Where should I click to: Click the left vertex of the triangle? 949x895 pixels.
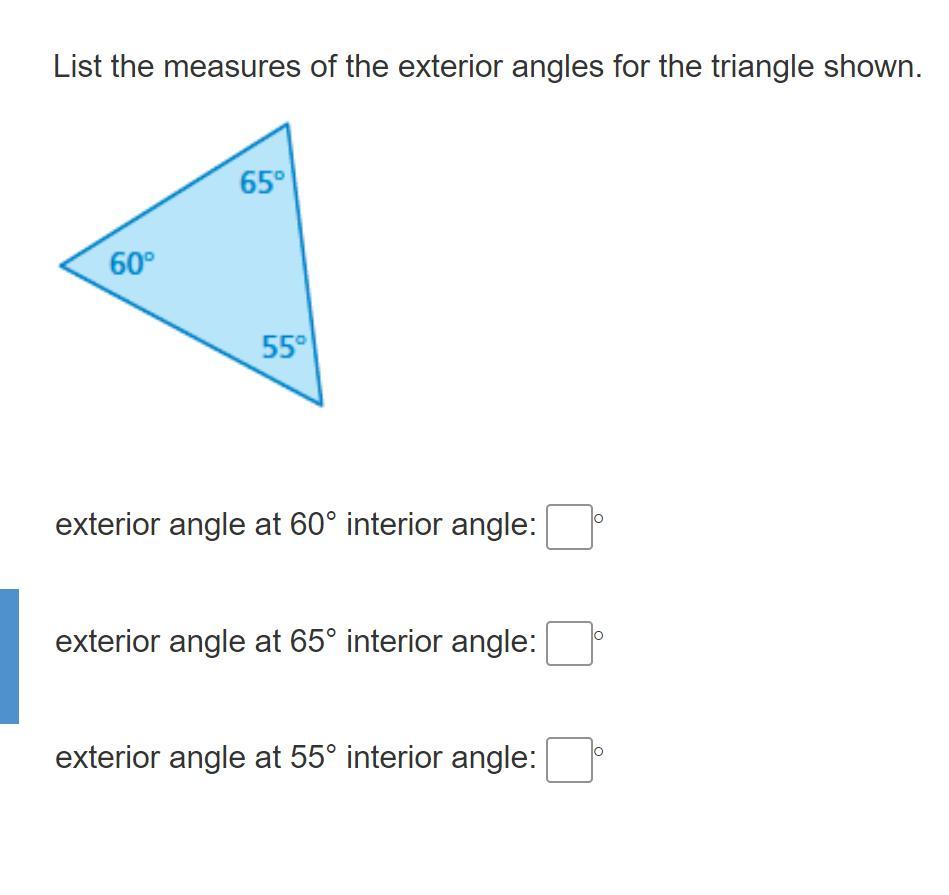63,265
